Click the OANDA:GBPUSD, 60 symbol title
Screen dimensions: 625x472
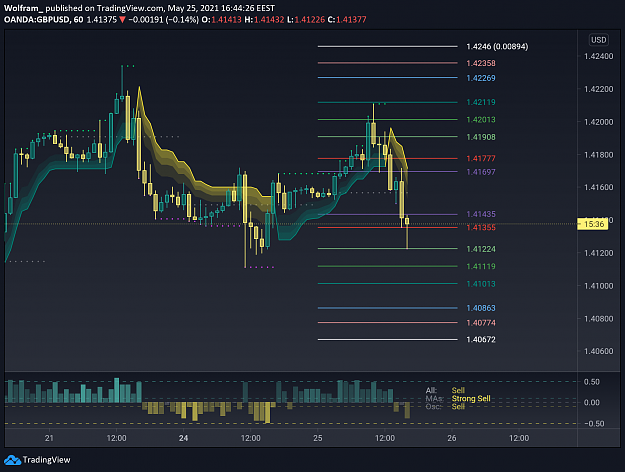pos(43,20)
